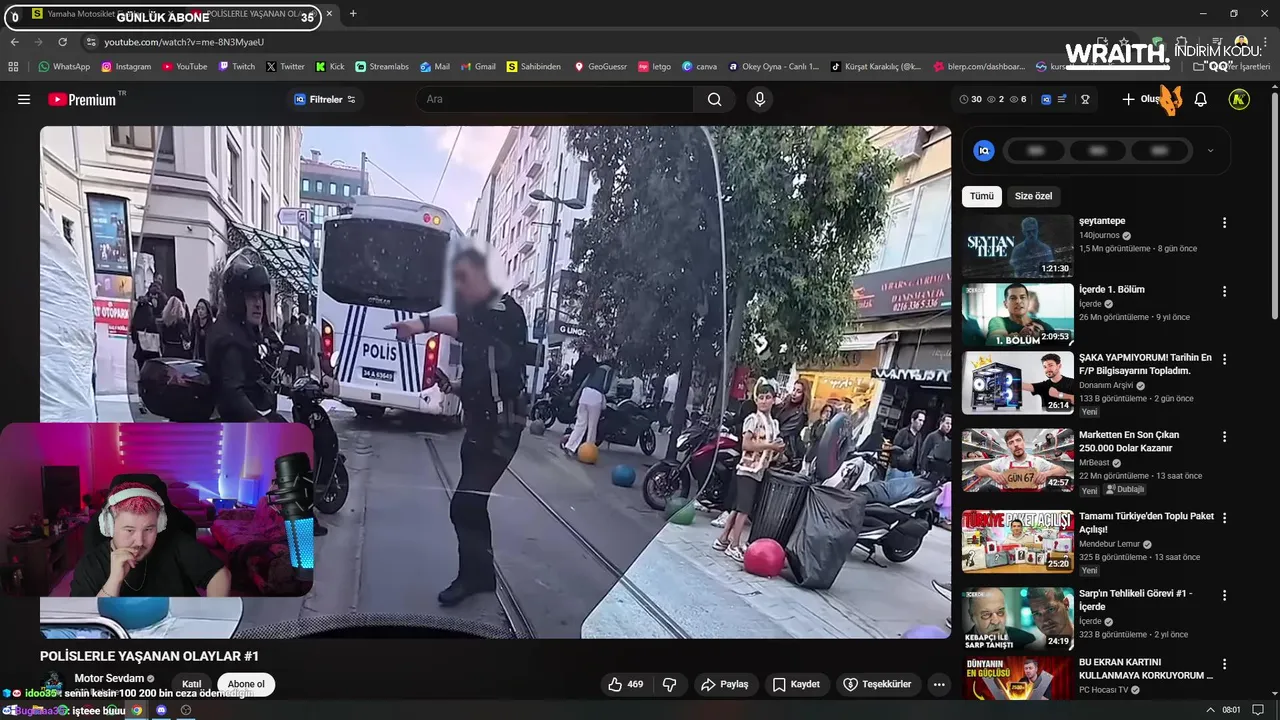Open the Chrome apps grid in bookmarks bar

pyautogui.click(x=13, y=67)
